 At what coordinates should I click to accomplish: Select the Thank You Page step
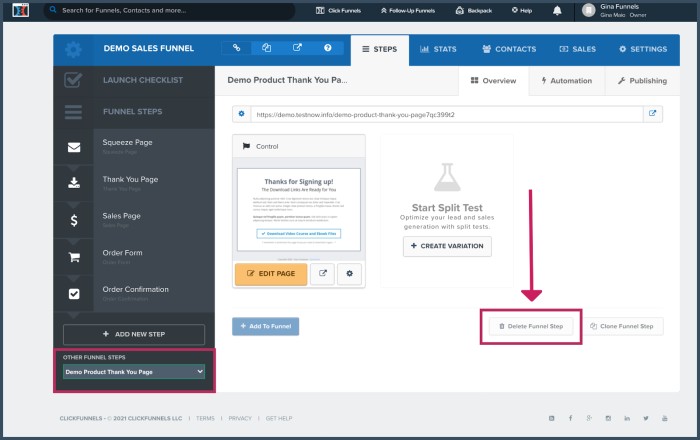tap(134, 183)
